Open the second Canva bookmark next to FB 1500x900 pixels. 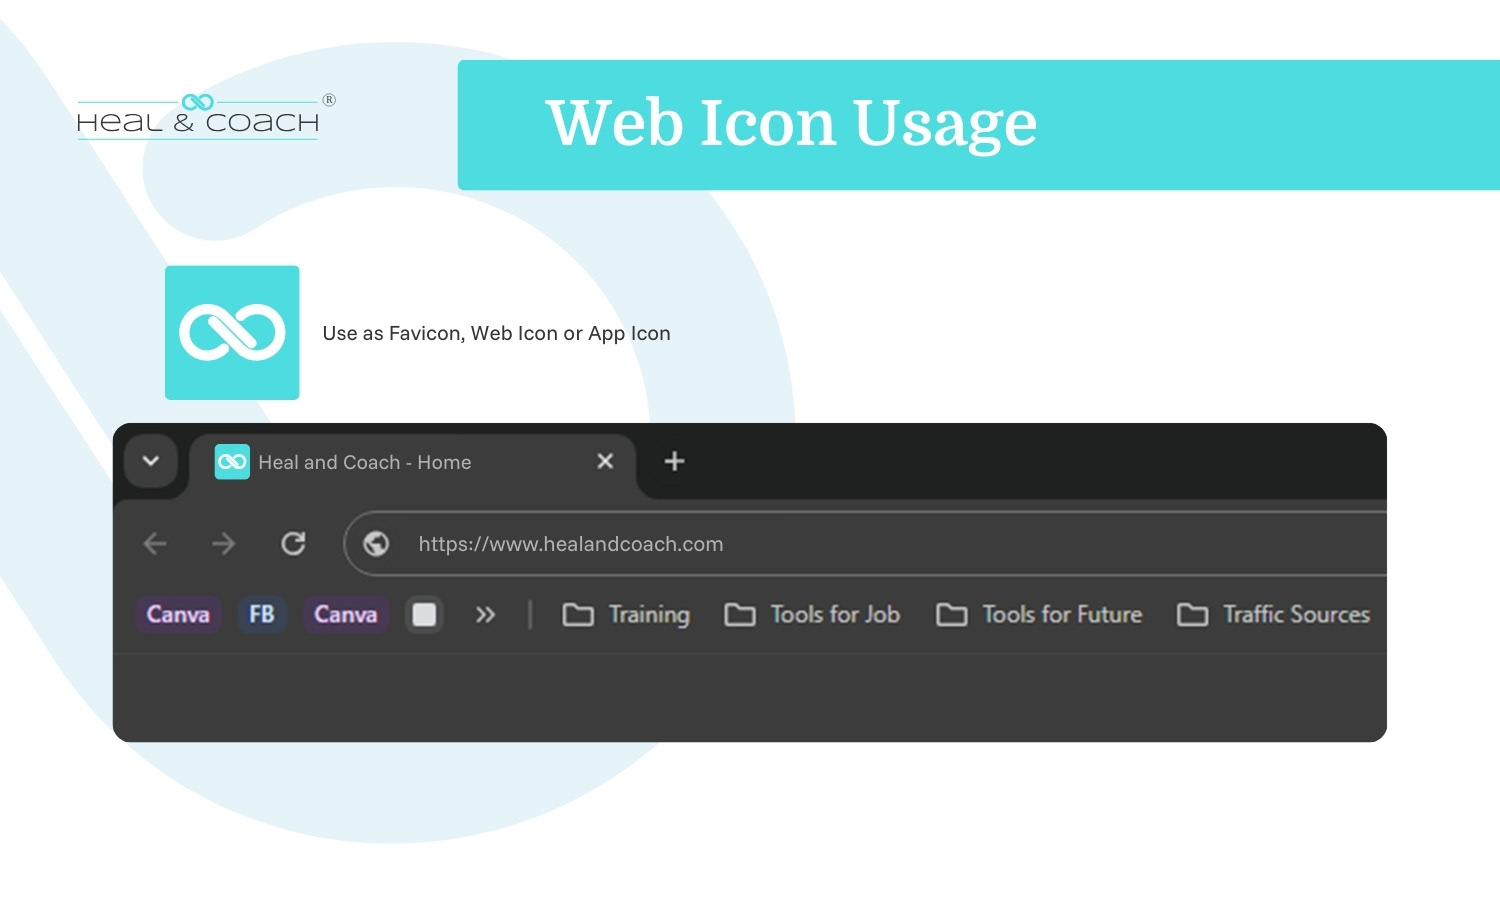346,614
